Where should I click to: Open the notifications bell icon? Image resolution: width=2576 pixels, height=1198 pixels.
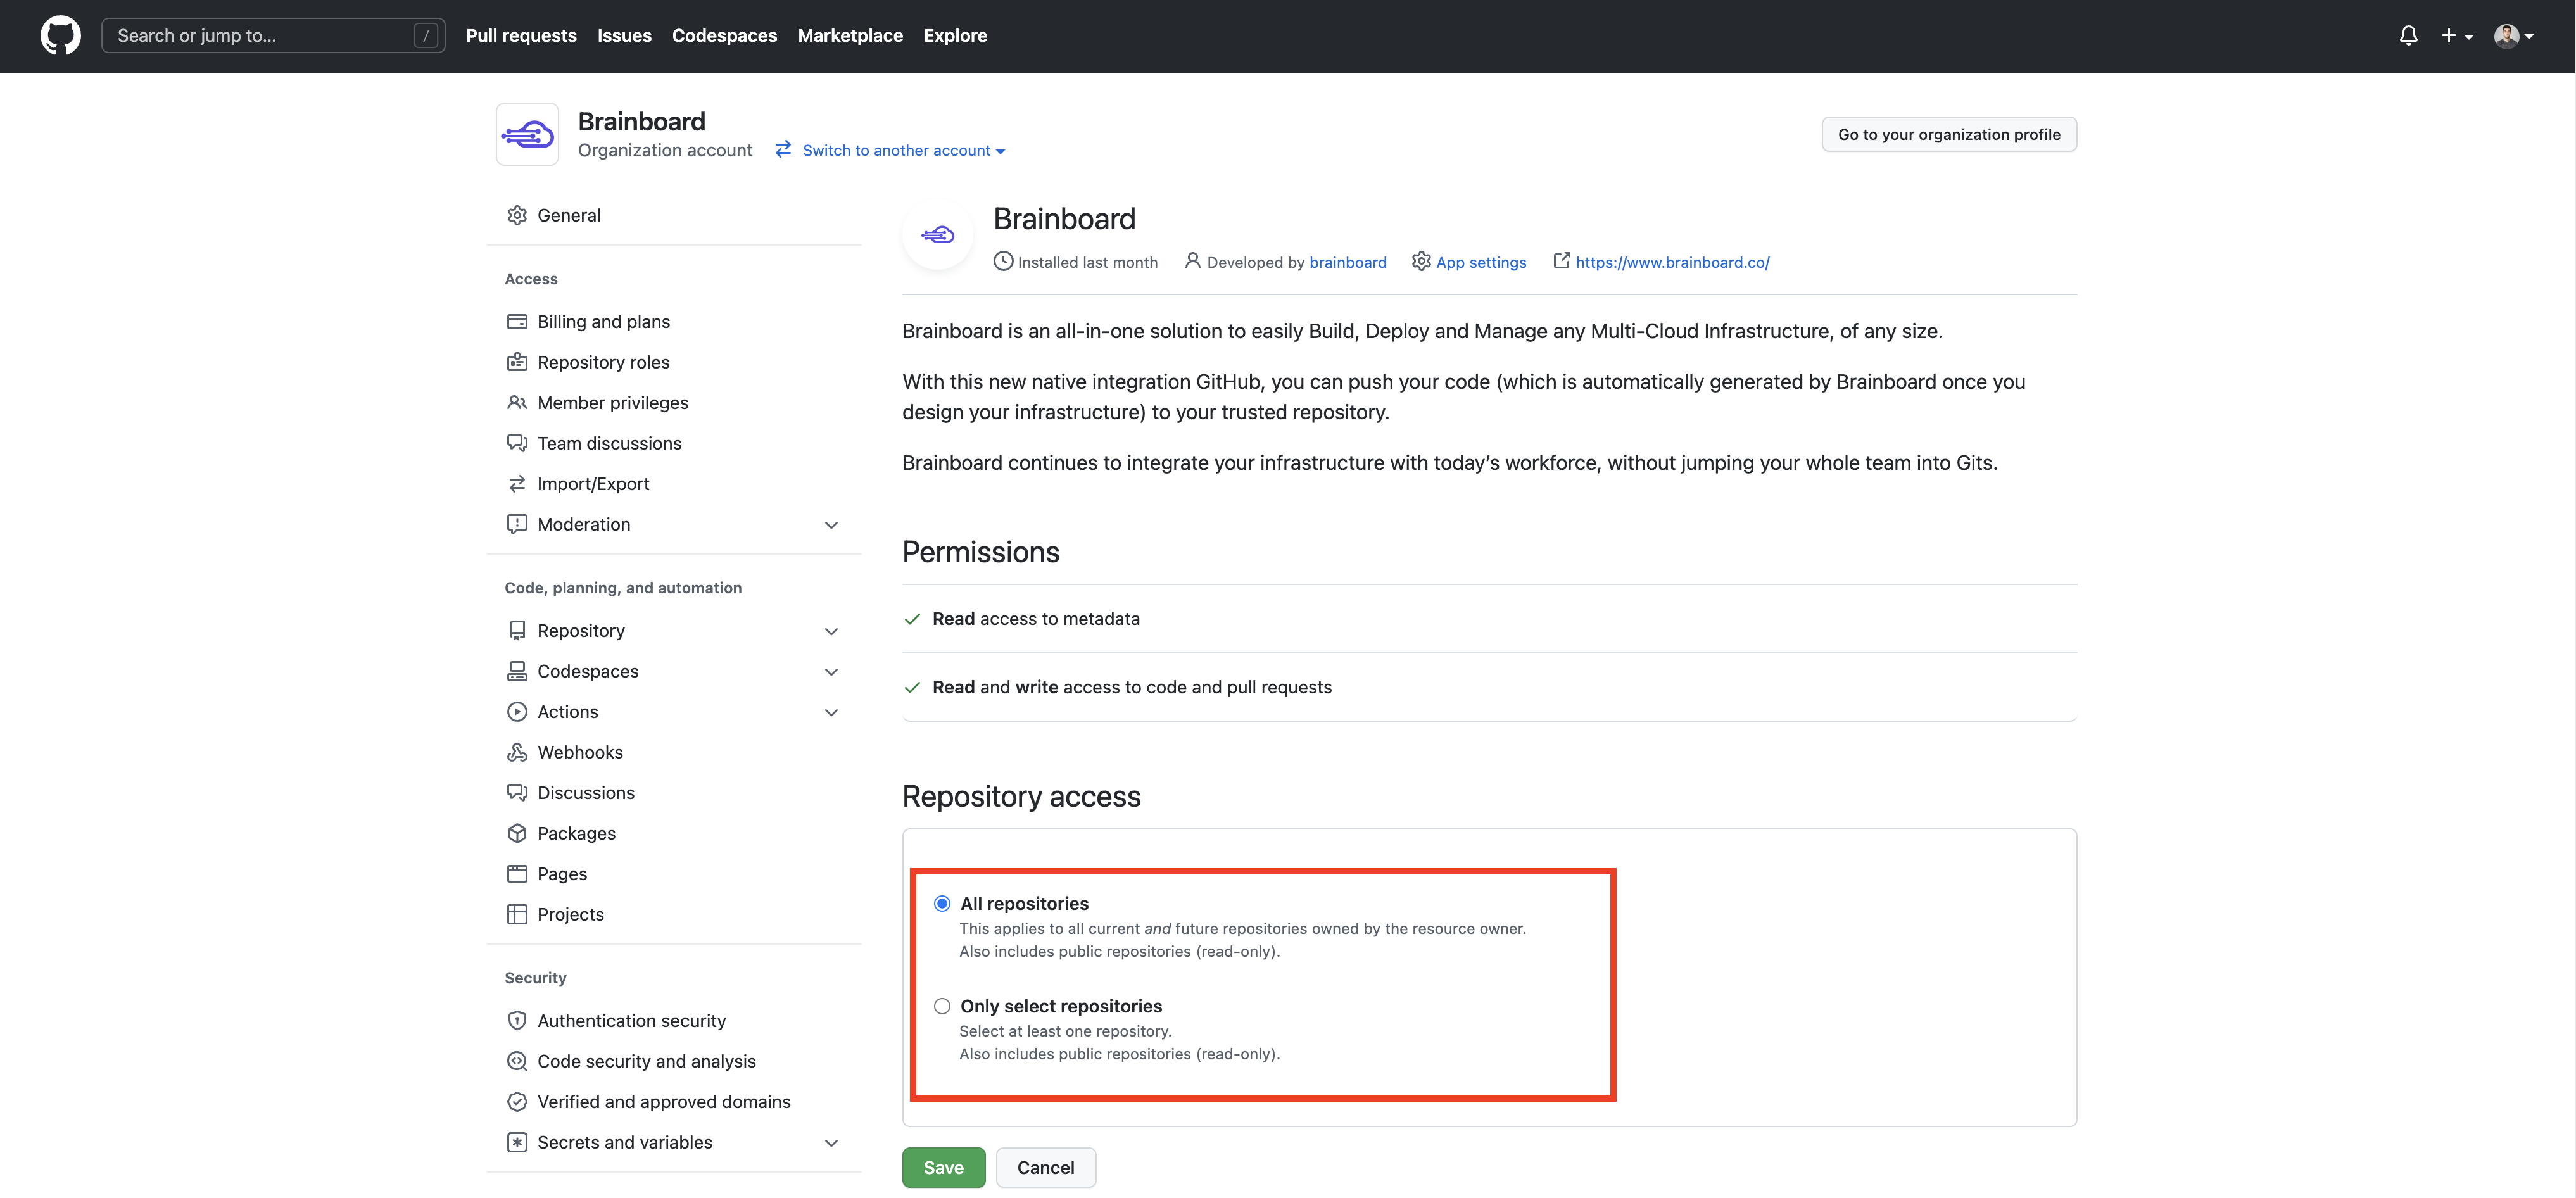tap(2408, 35)
